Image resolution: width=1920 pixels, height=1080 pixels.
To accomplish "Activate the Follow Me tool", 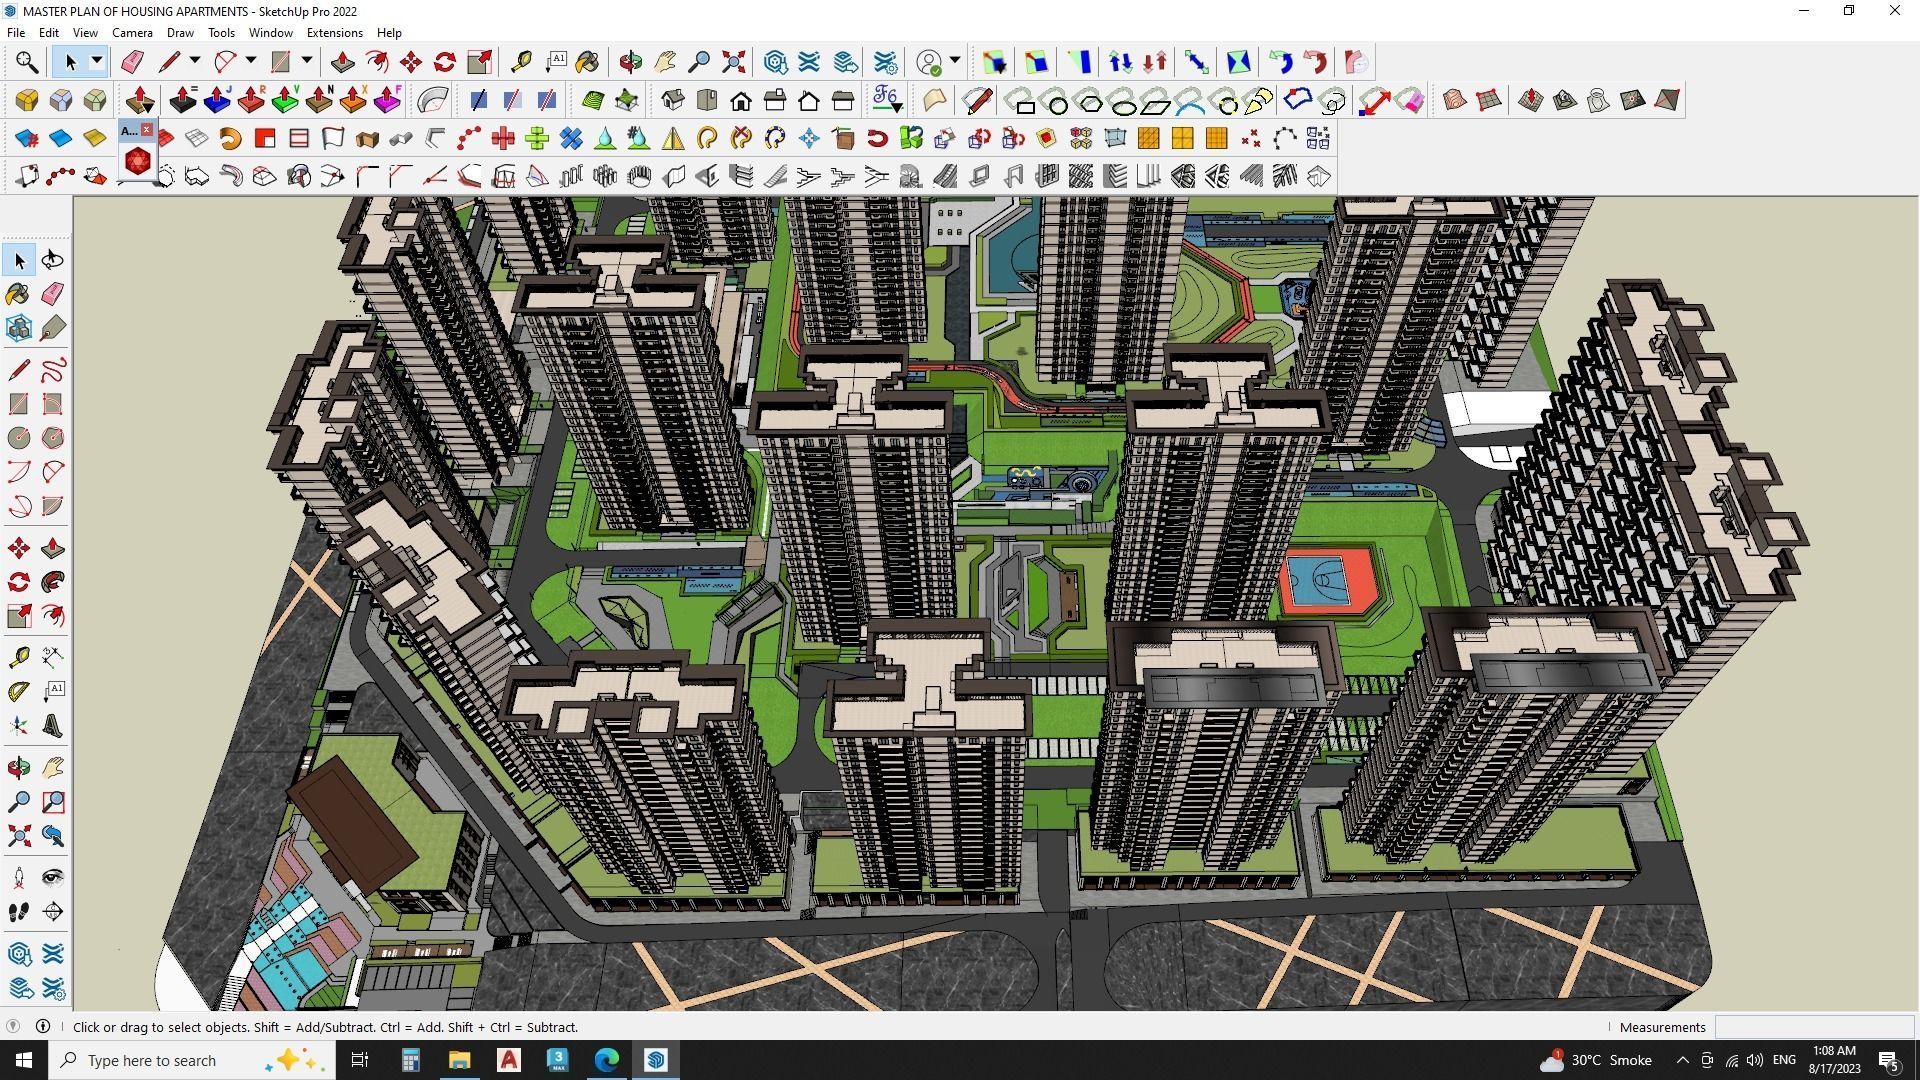I will tap(53, 582).
